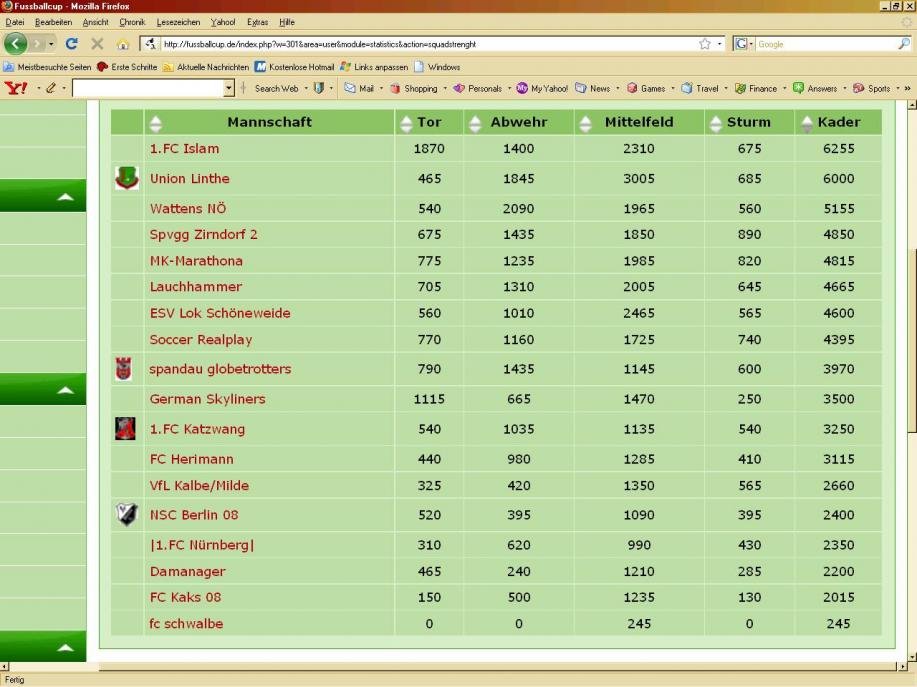Sort the table by the Mittelfeld column arrows
Image resolution: width=917 pixels, height=687 pixels.
point(586,123)
